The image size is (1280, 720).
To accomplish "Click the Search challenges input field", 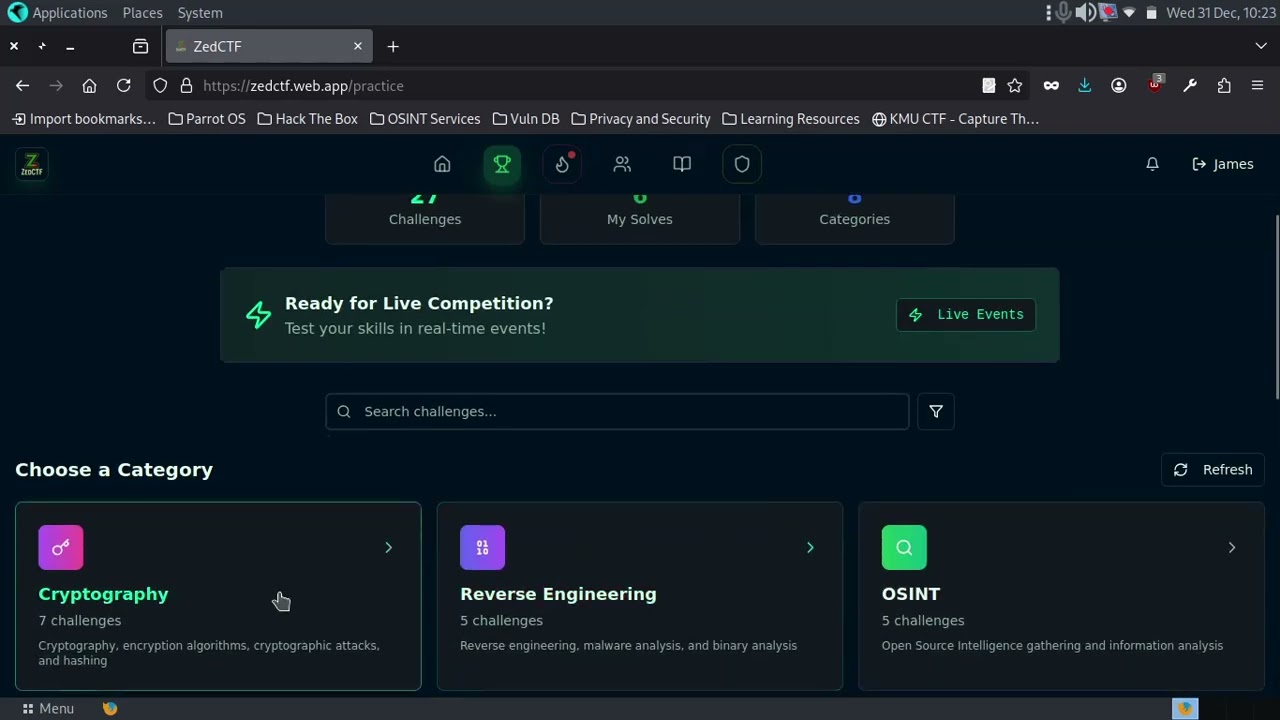I will [617, 411].
